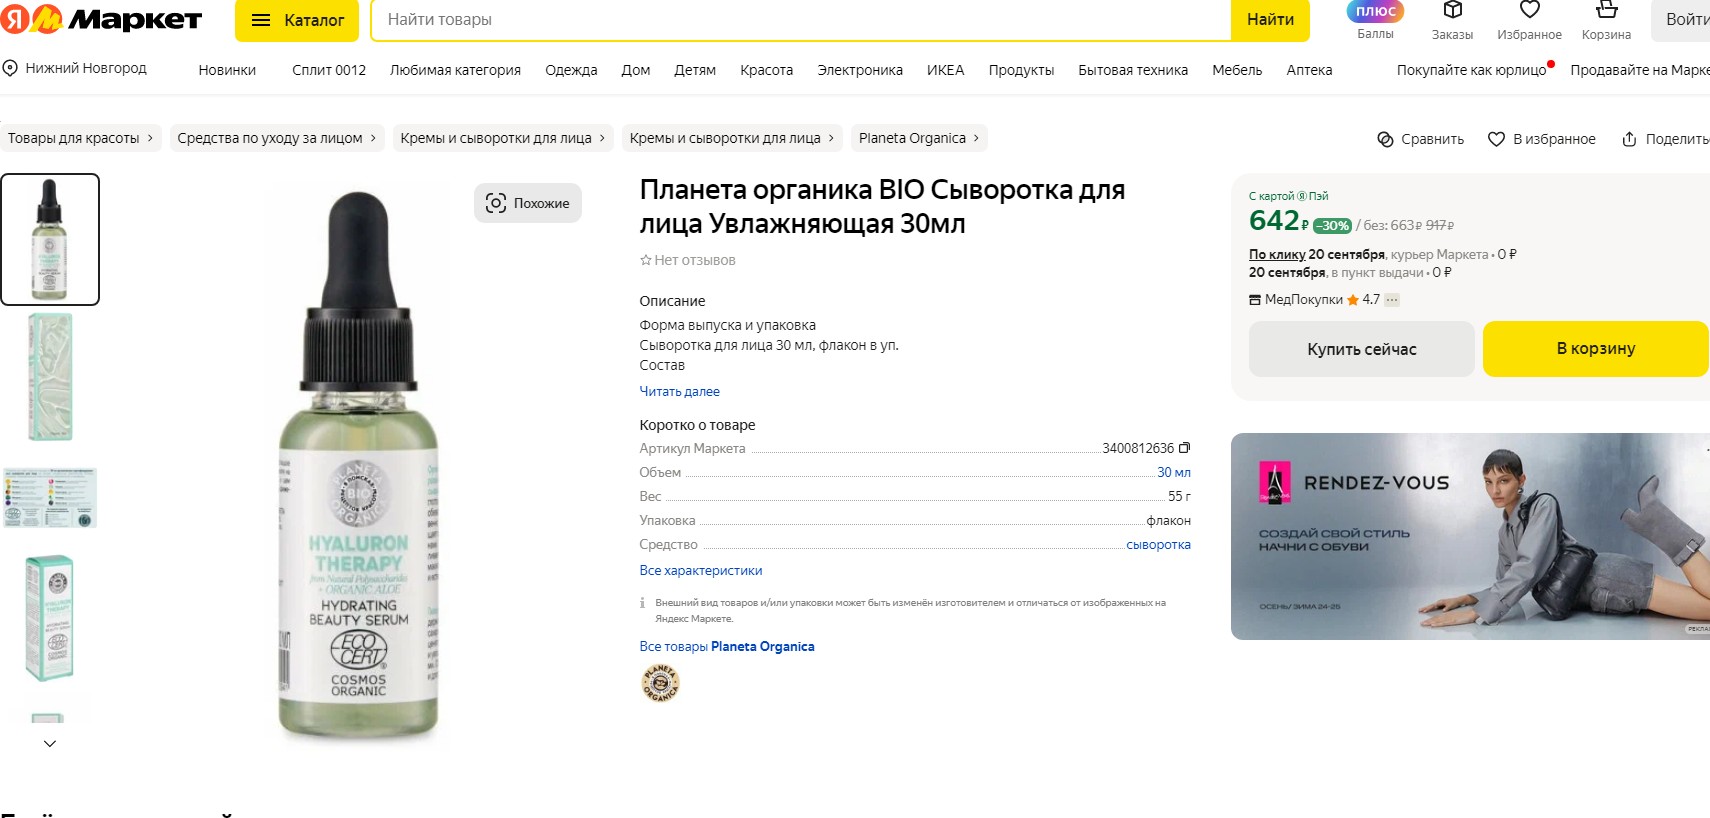Expand description with Читать далее

[x=679, y=391]
